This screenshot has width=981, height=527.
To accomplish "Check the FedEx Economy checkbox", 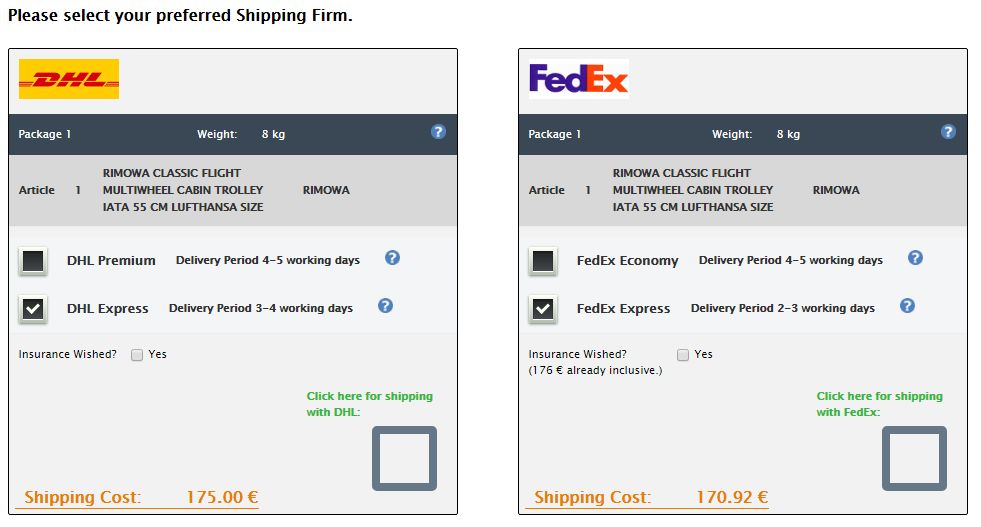I will (543, 261).
